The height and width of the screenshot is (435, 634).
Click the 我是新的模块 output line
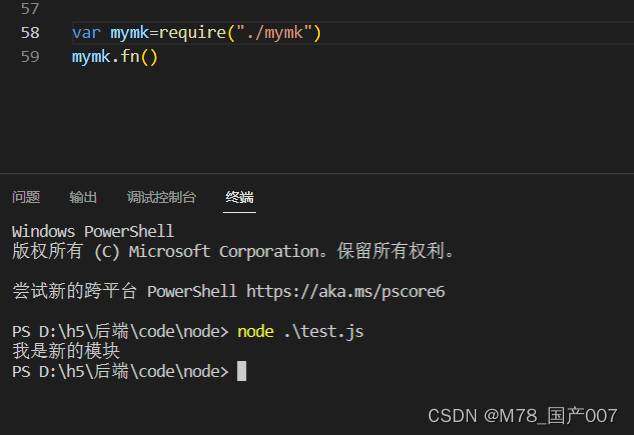(x=66, y=351)
